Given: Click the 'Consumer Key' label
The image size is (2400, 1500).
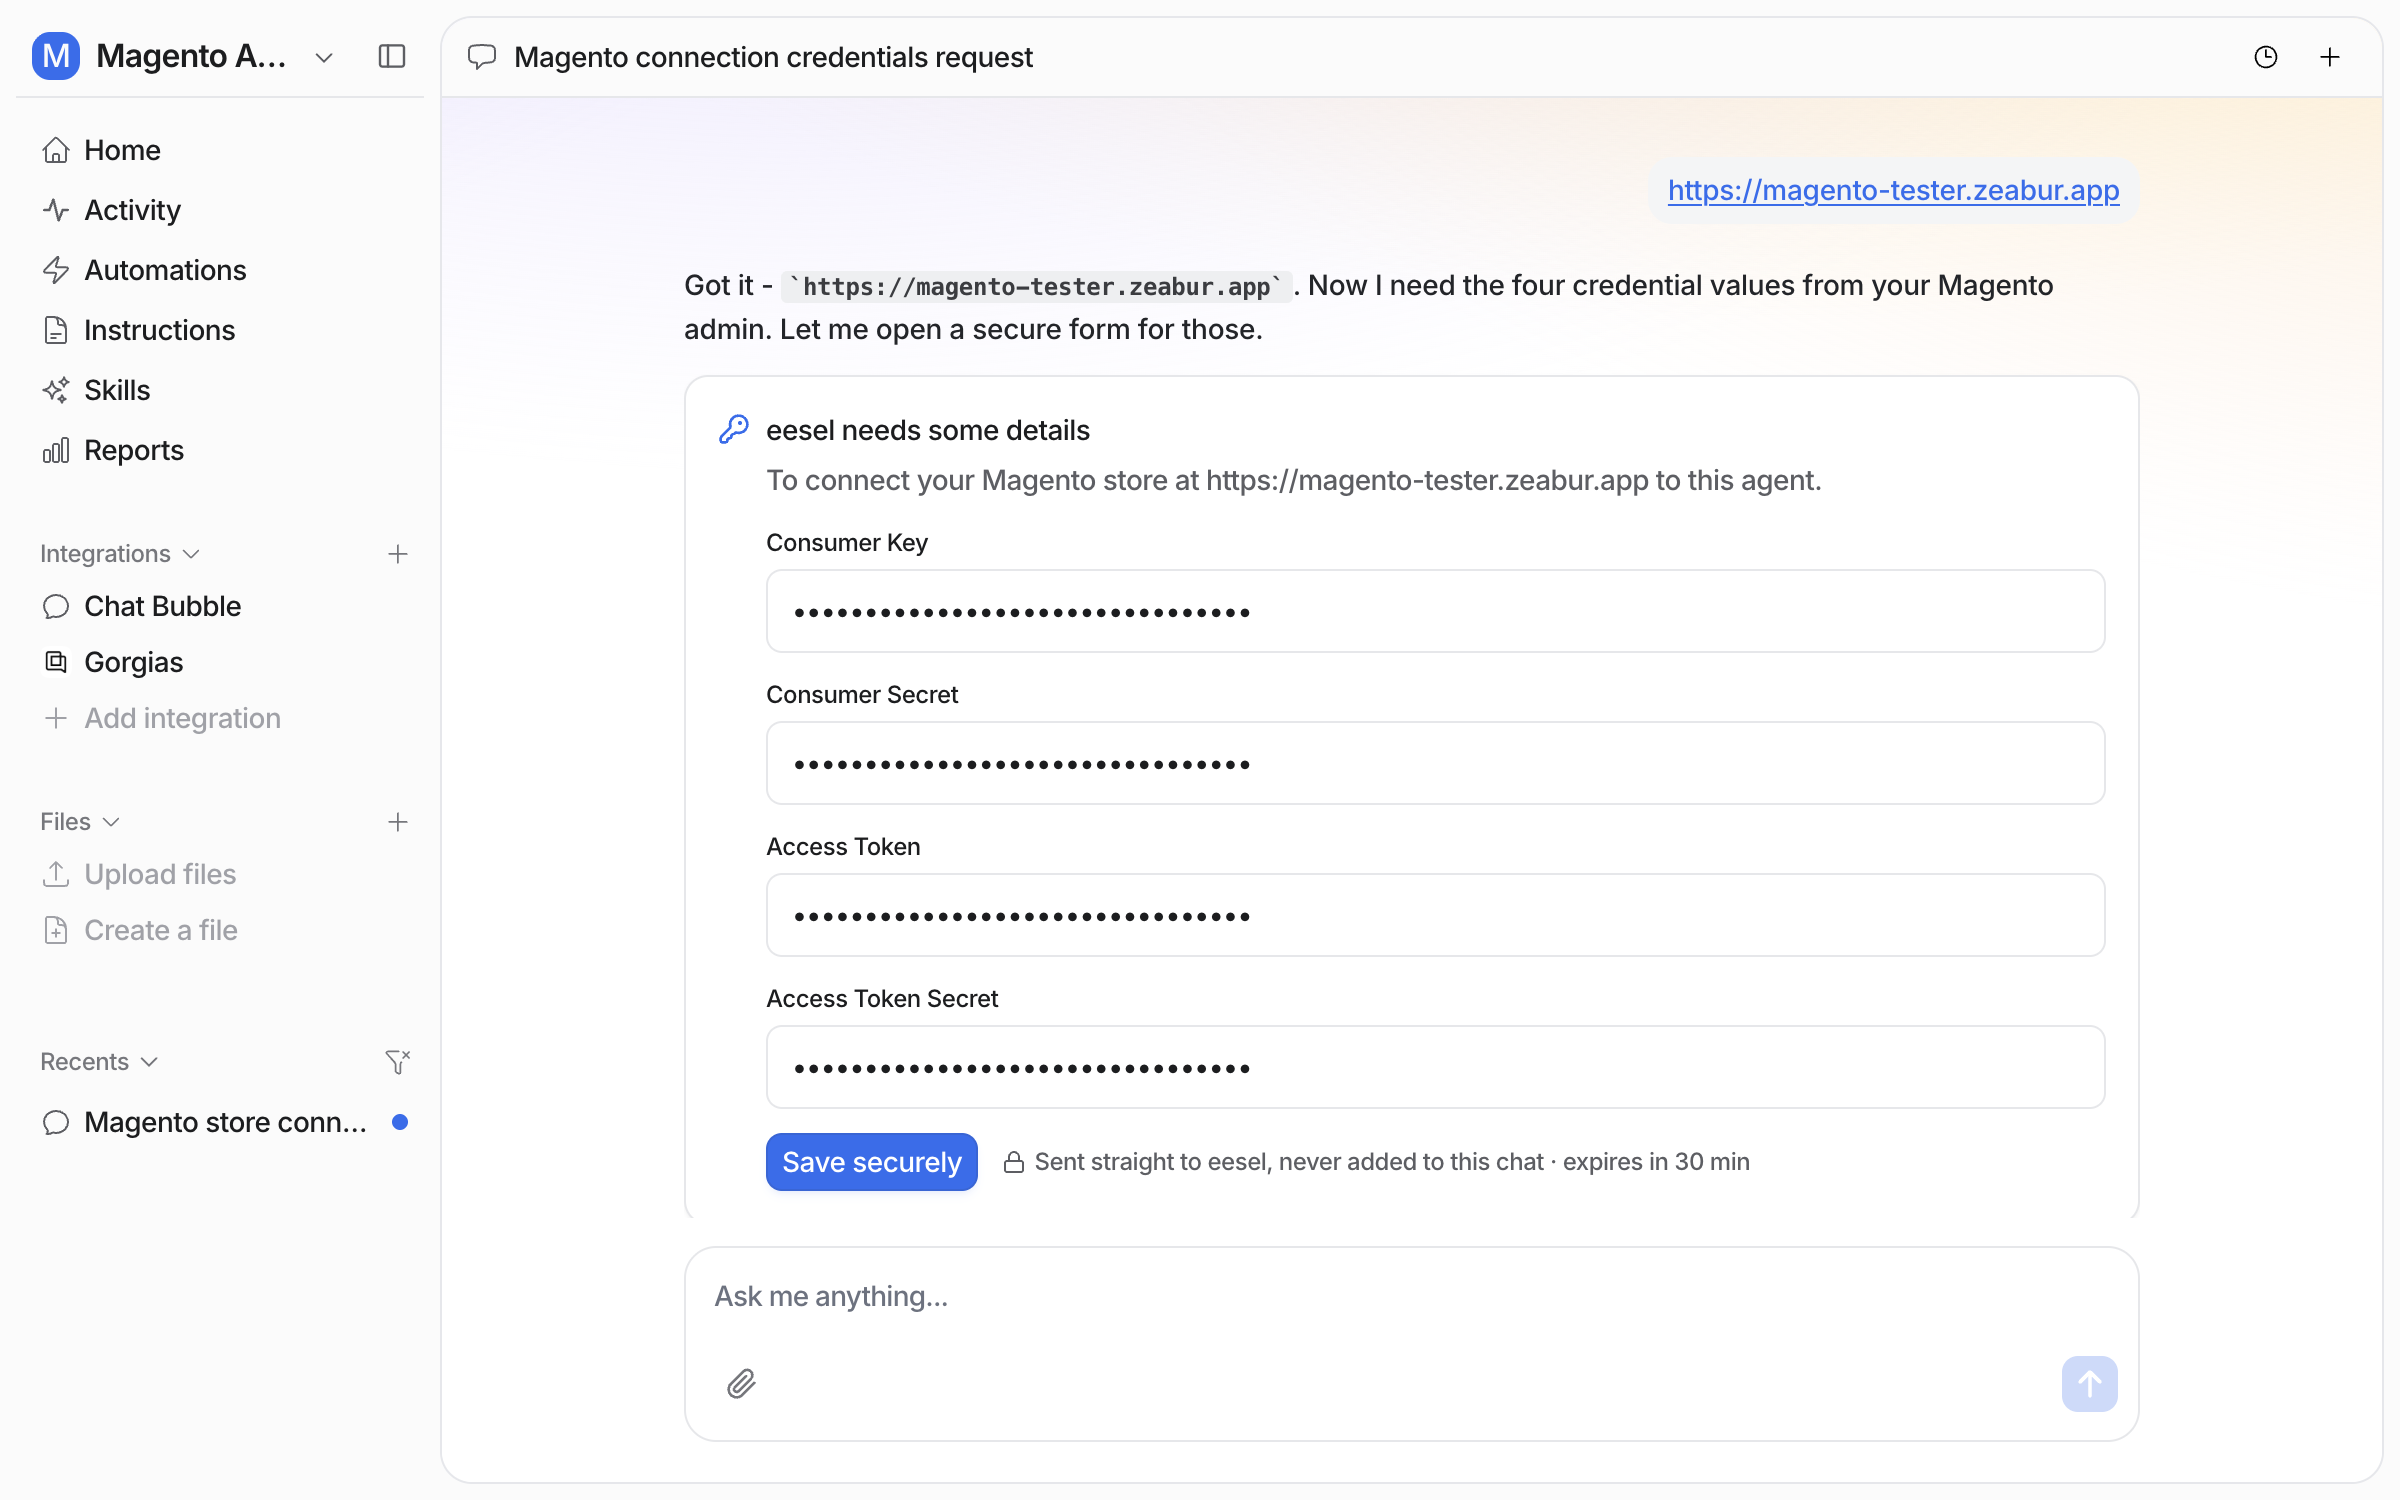Looking at the screenshot, I should tap(847, 542).
